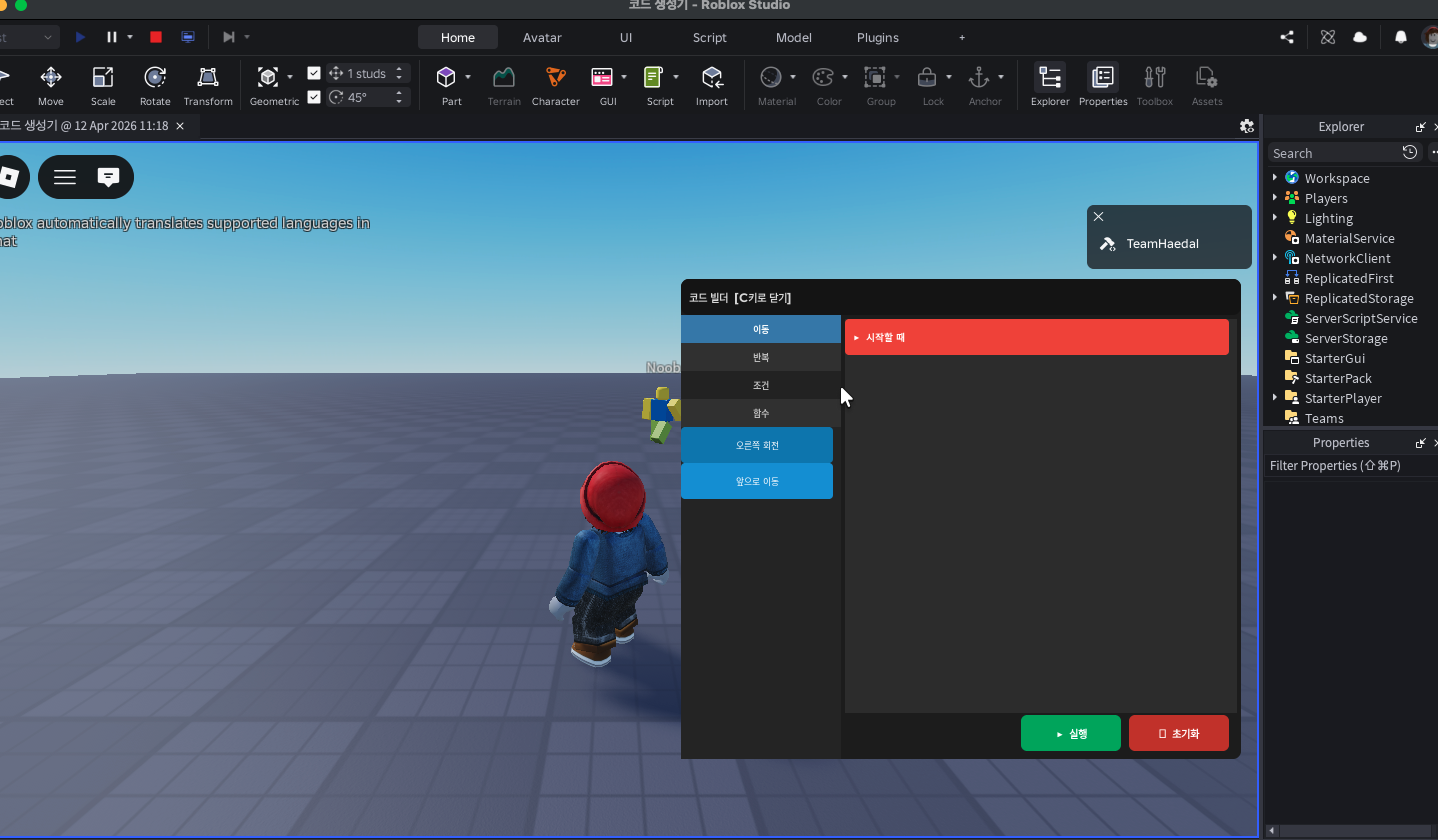This screenshot has width=1438, height=840.
Task: Click the step-forward playback icon
Action: (229, 37)
